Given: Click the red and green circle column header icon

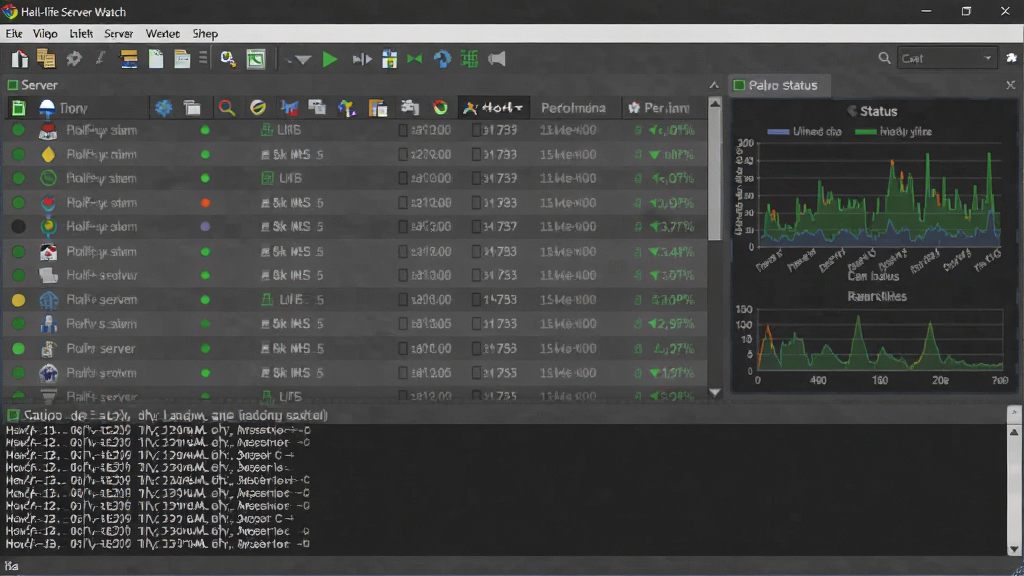Looking at the screenshot, I should click(440, 108).
